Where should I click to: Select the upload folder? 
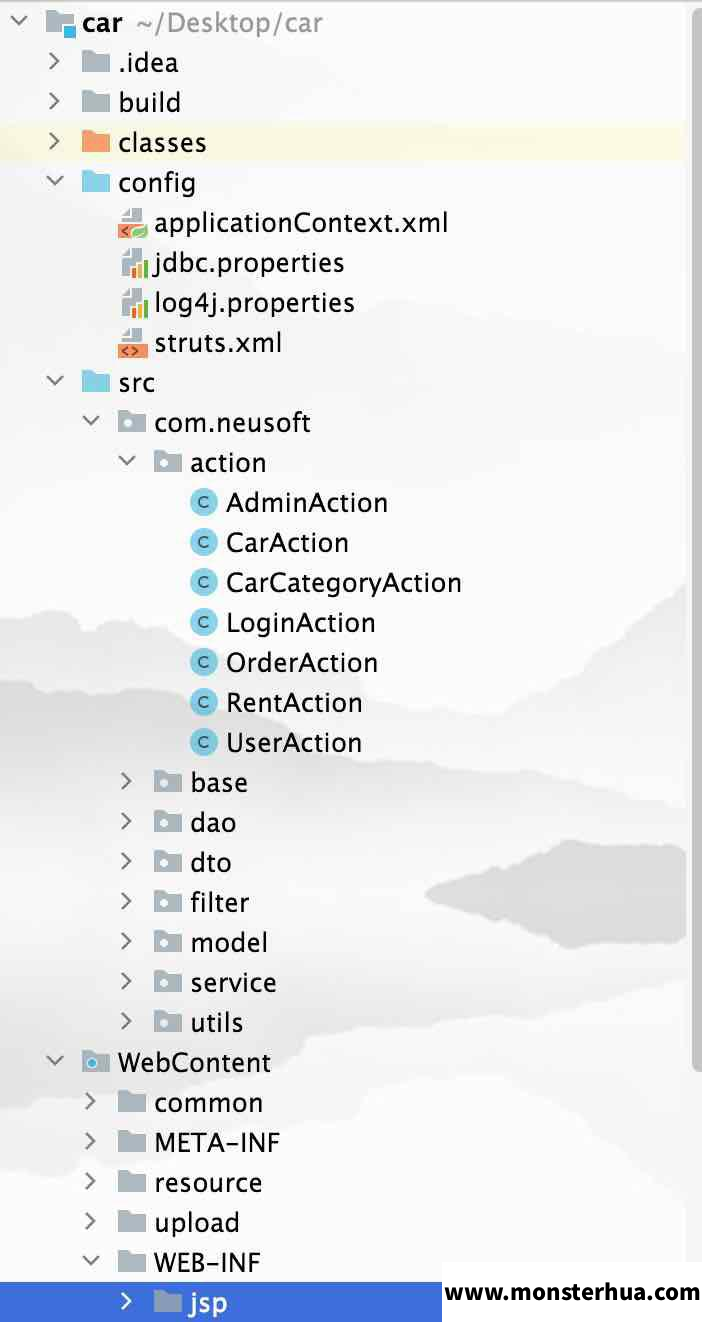tap(197, 1223)
